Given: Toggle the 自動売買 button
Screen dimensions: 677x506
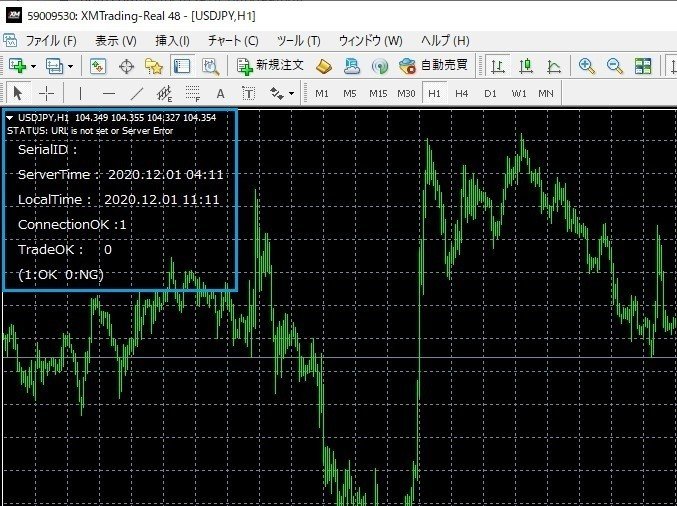Looking at the screenshot, I should tap(433, 66).
